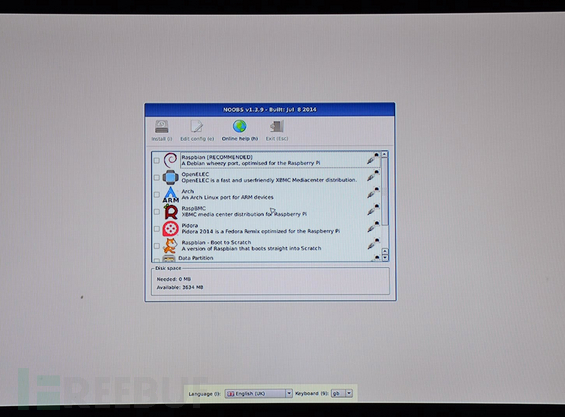Open Online help globe icon

coord(240,127)
